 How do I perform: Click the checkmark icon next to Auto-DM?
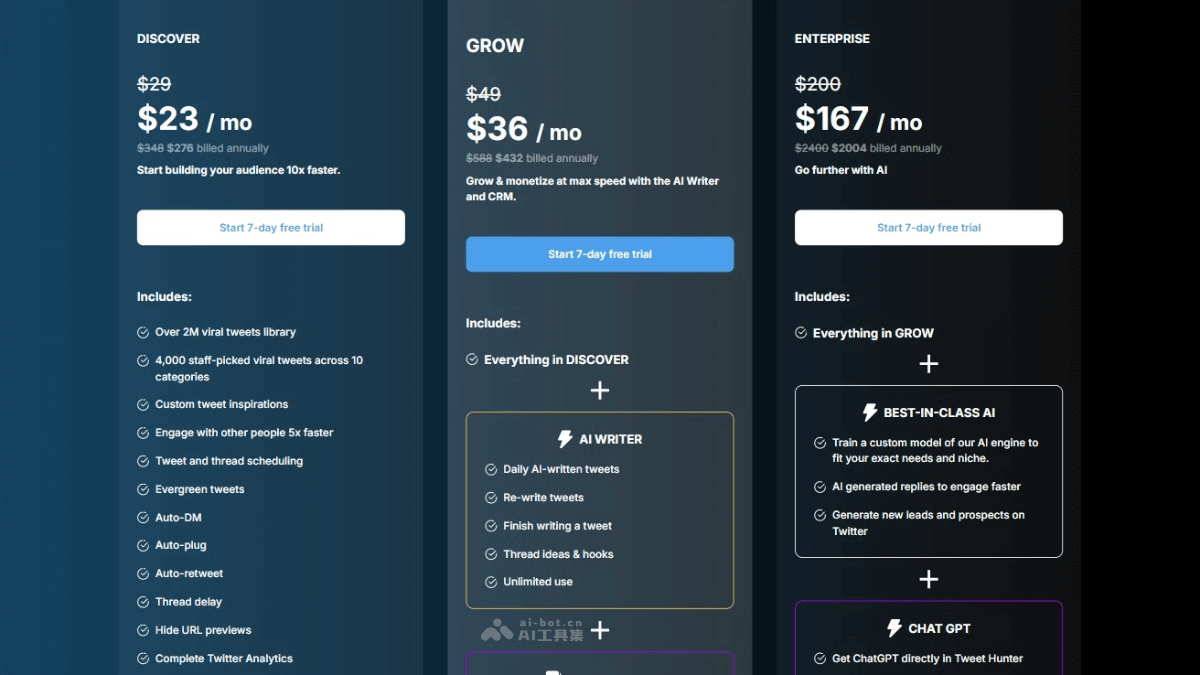pyautogui.click(x=143, y=518)
